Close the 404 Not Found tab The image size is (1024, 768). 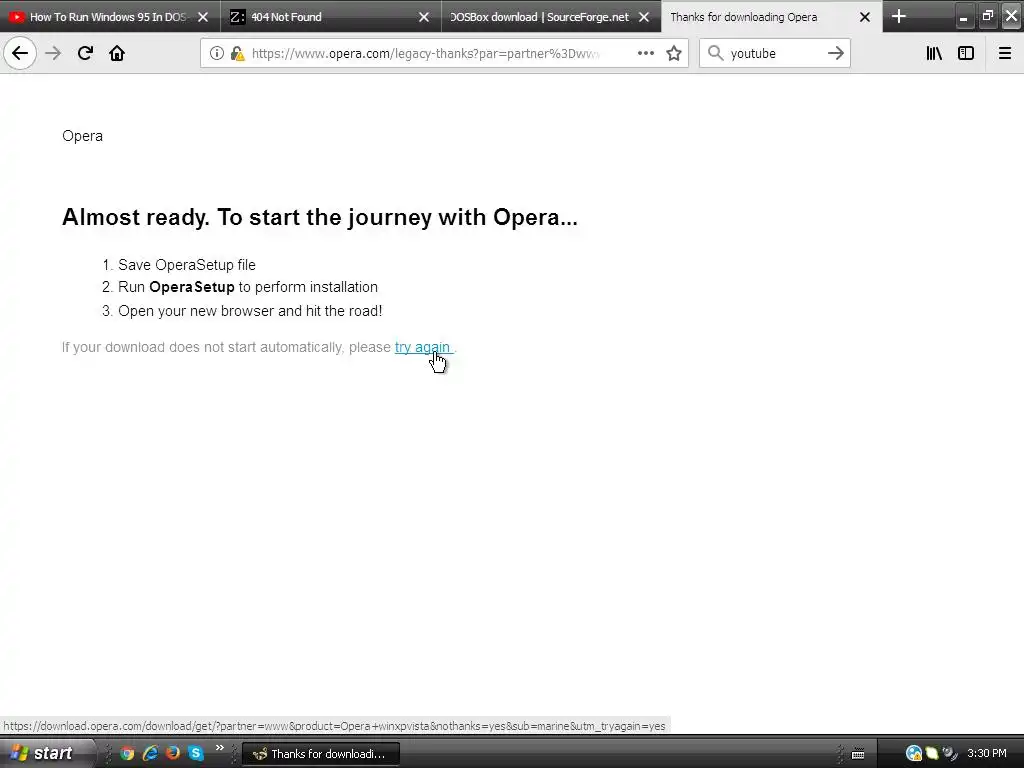click(x=424, y=17)
